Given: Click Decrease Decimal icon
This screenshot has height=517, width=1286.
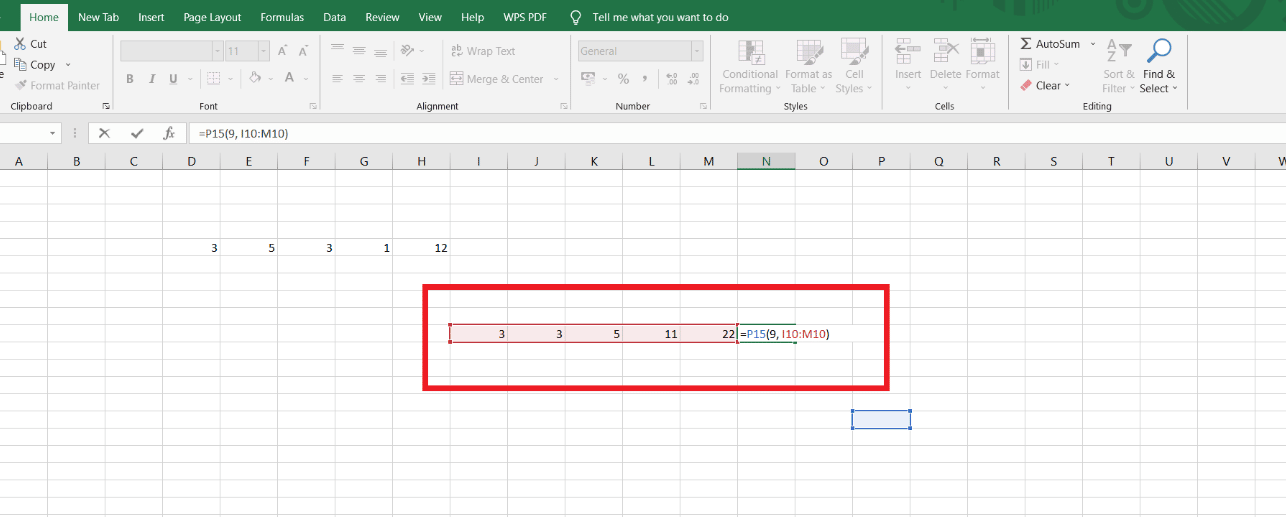Looking at the screenshot, I should coord(695,79).
